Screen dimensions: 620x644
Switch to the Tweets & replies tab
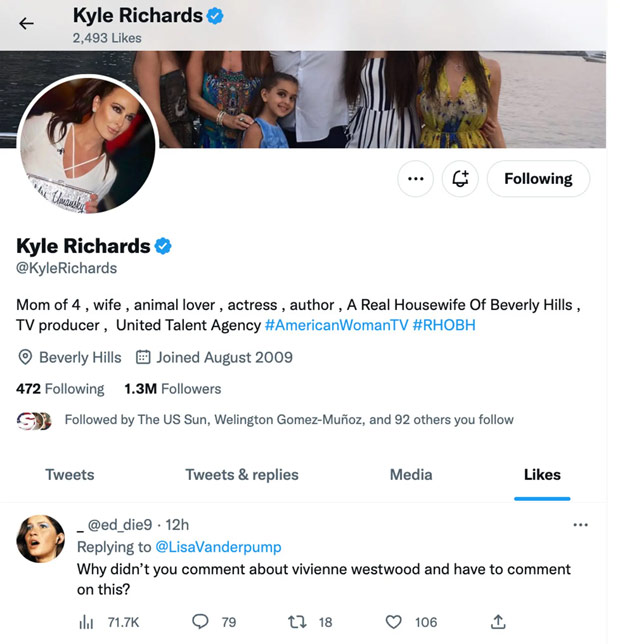point(242,474)
